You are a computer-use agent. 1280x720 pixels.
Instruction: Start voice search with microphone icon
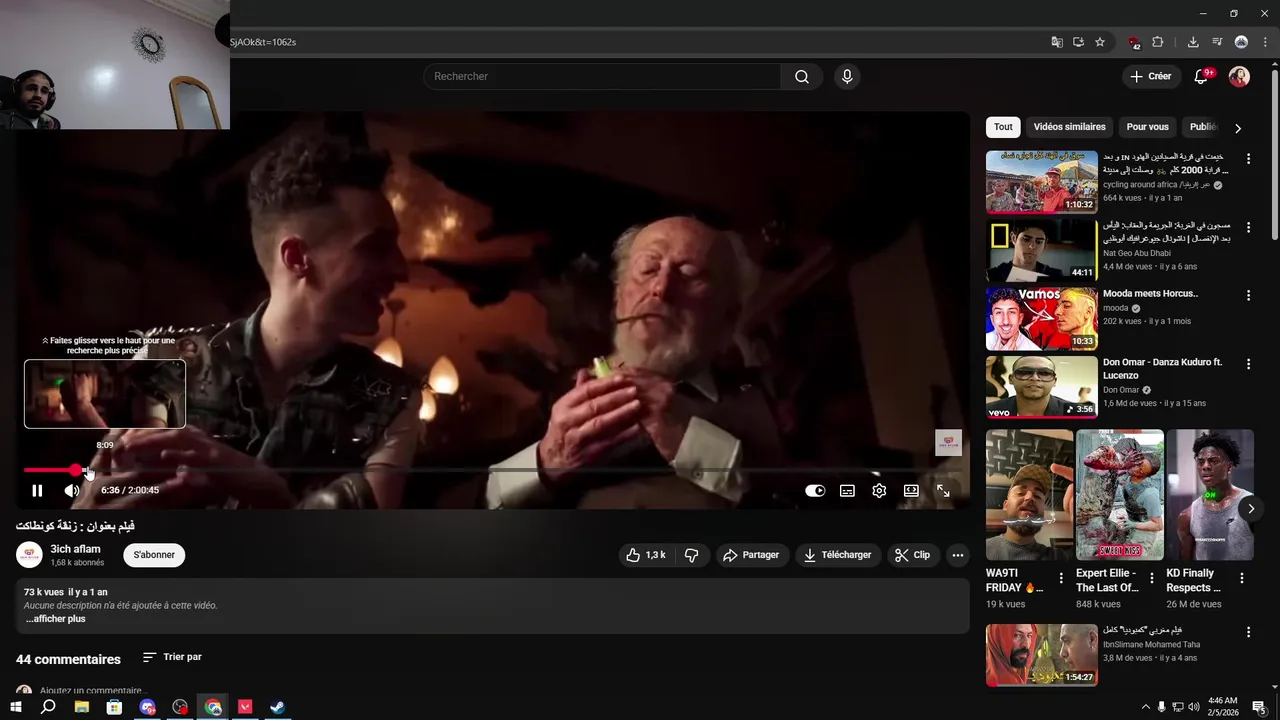(x=847, y=77)
